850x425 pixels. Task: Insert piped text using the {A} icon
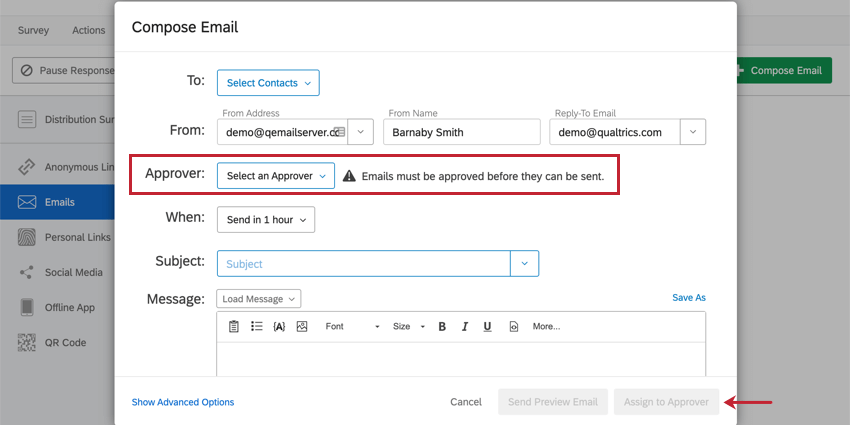pos(279,326)
